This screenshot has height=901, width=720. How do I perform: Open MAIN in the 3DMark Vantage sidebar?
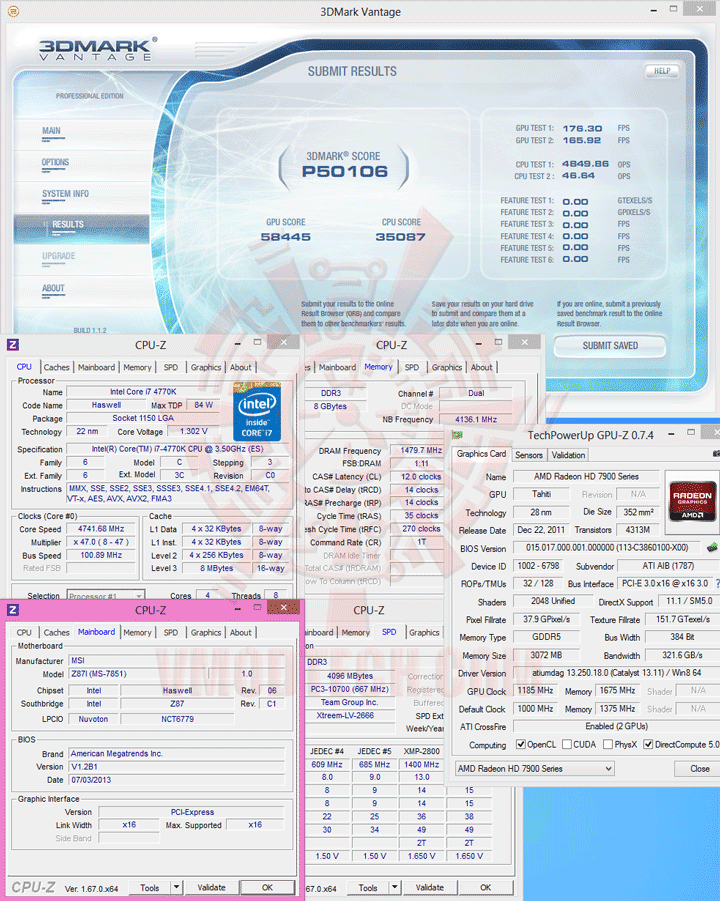[x=51, y=131]
